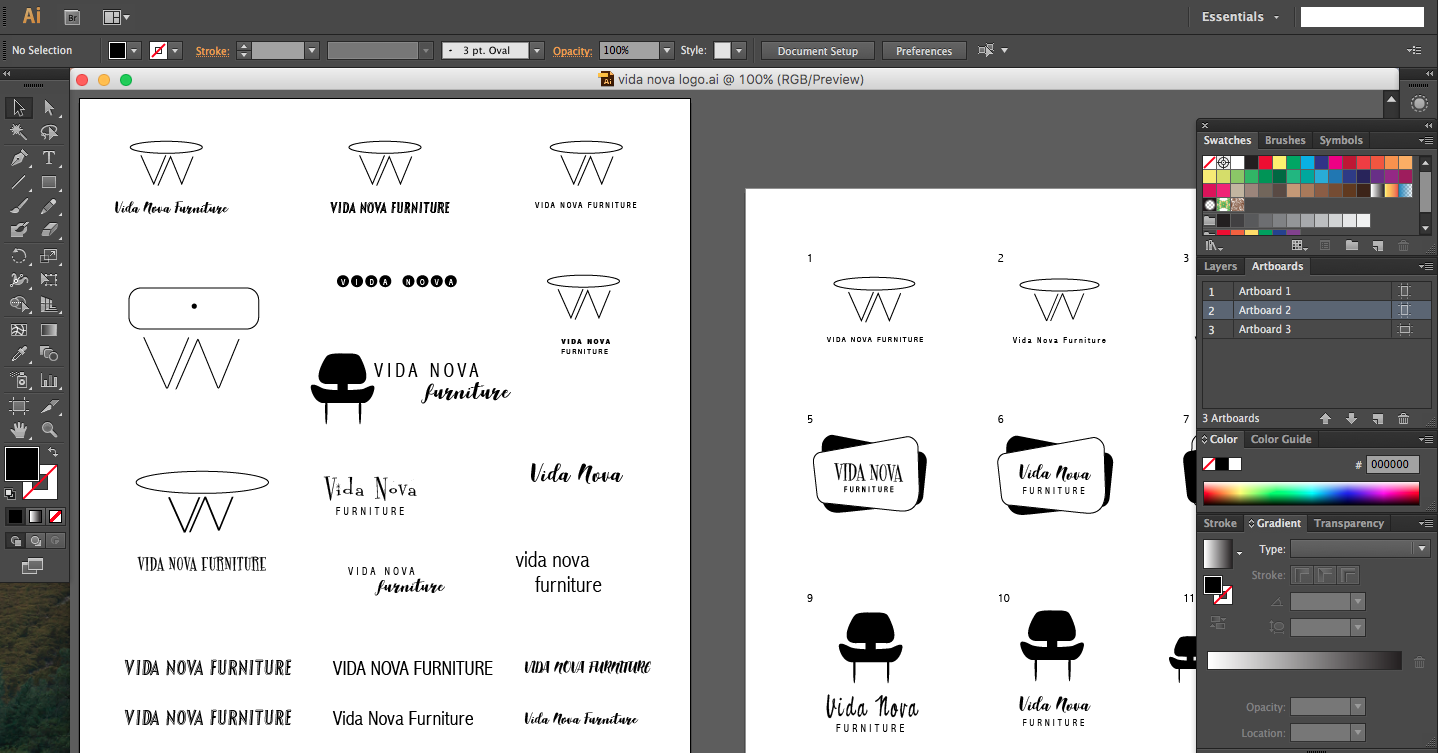1438x753 pixels.
Task: Switch to the Brushes tab
Action: (x=1285, y=141)
